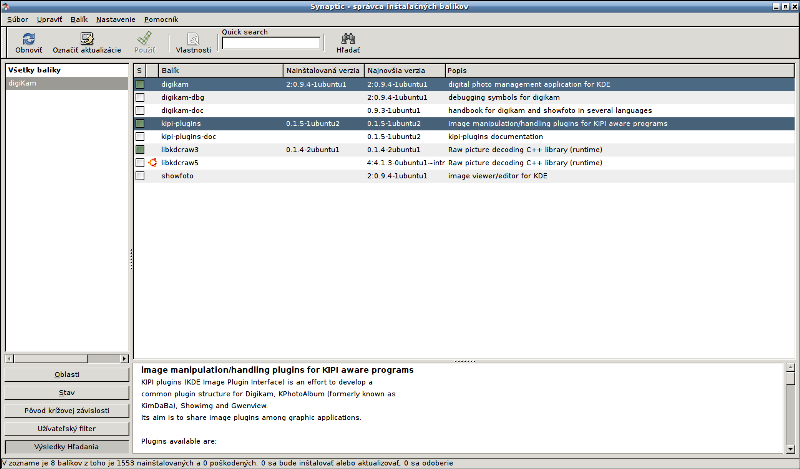Click the Užívateľský filter button

[67, 429]
